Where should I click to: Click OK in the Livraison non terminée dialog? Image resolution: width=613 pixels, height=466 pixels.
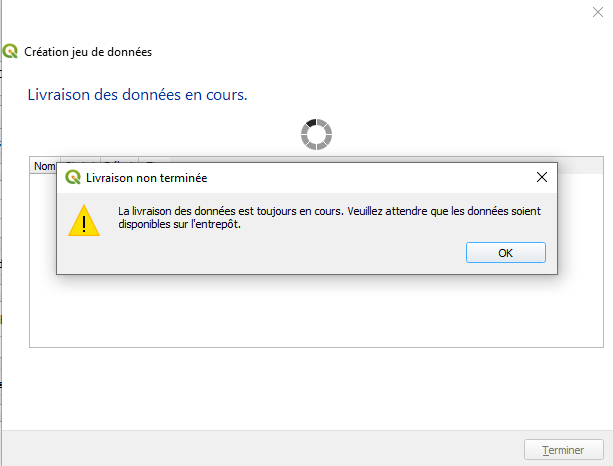(505, 253)
